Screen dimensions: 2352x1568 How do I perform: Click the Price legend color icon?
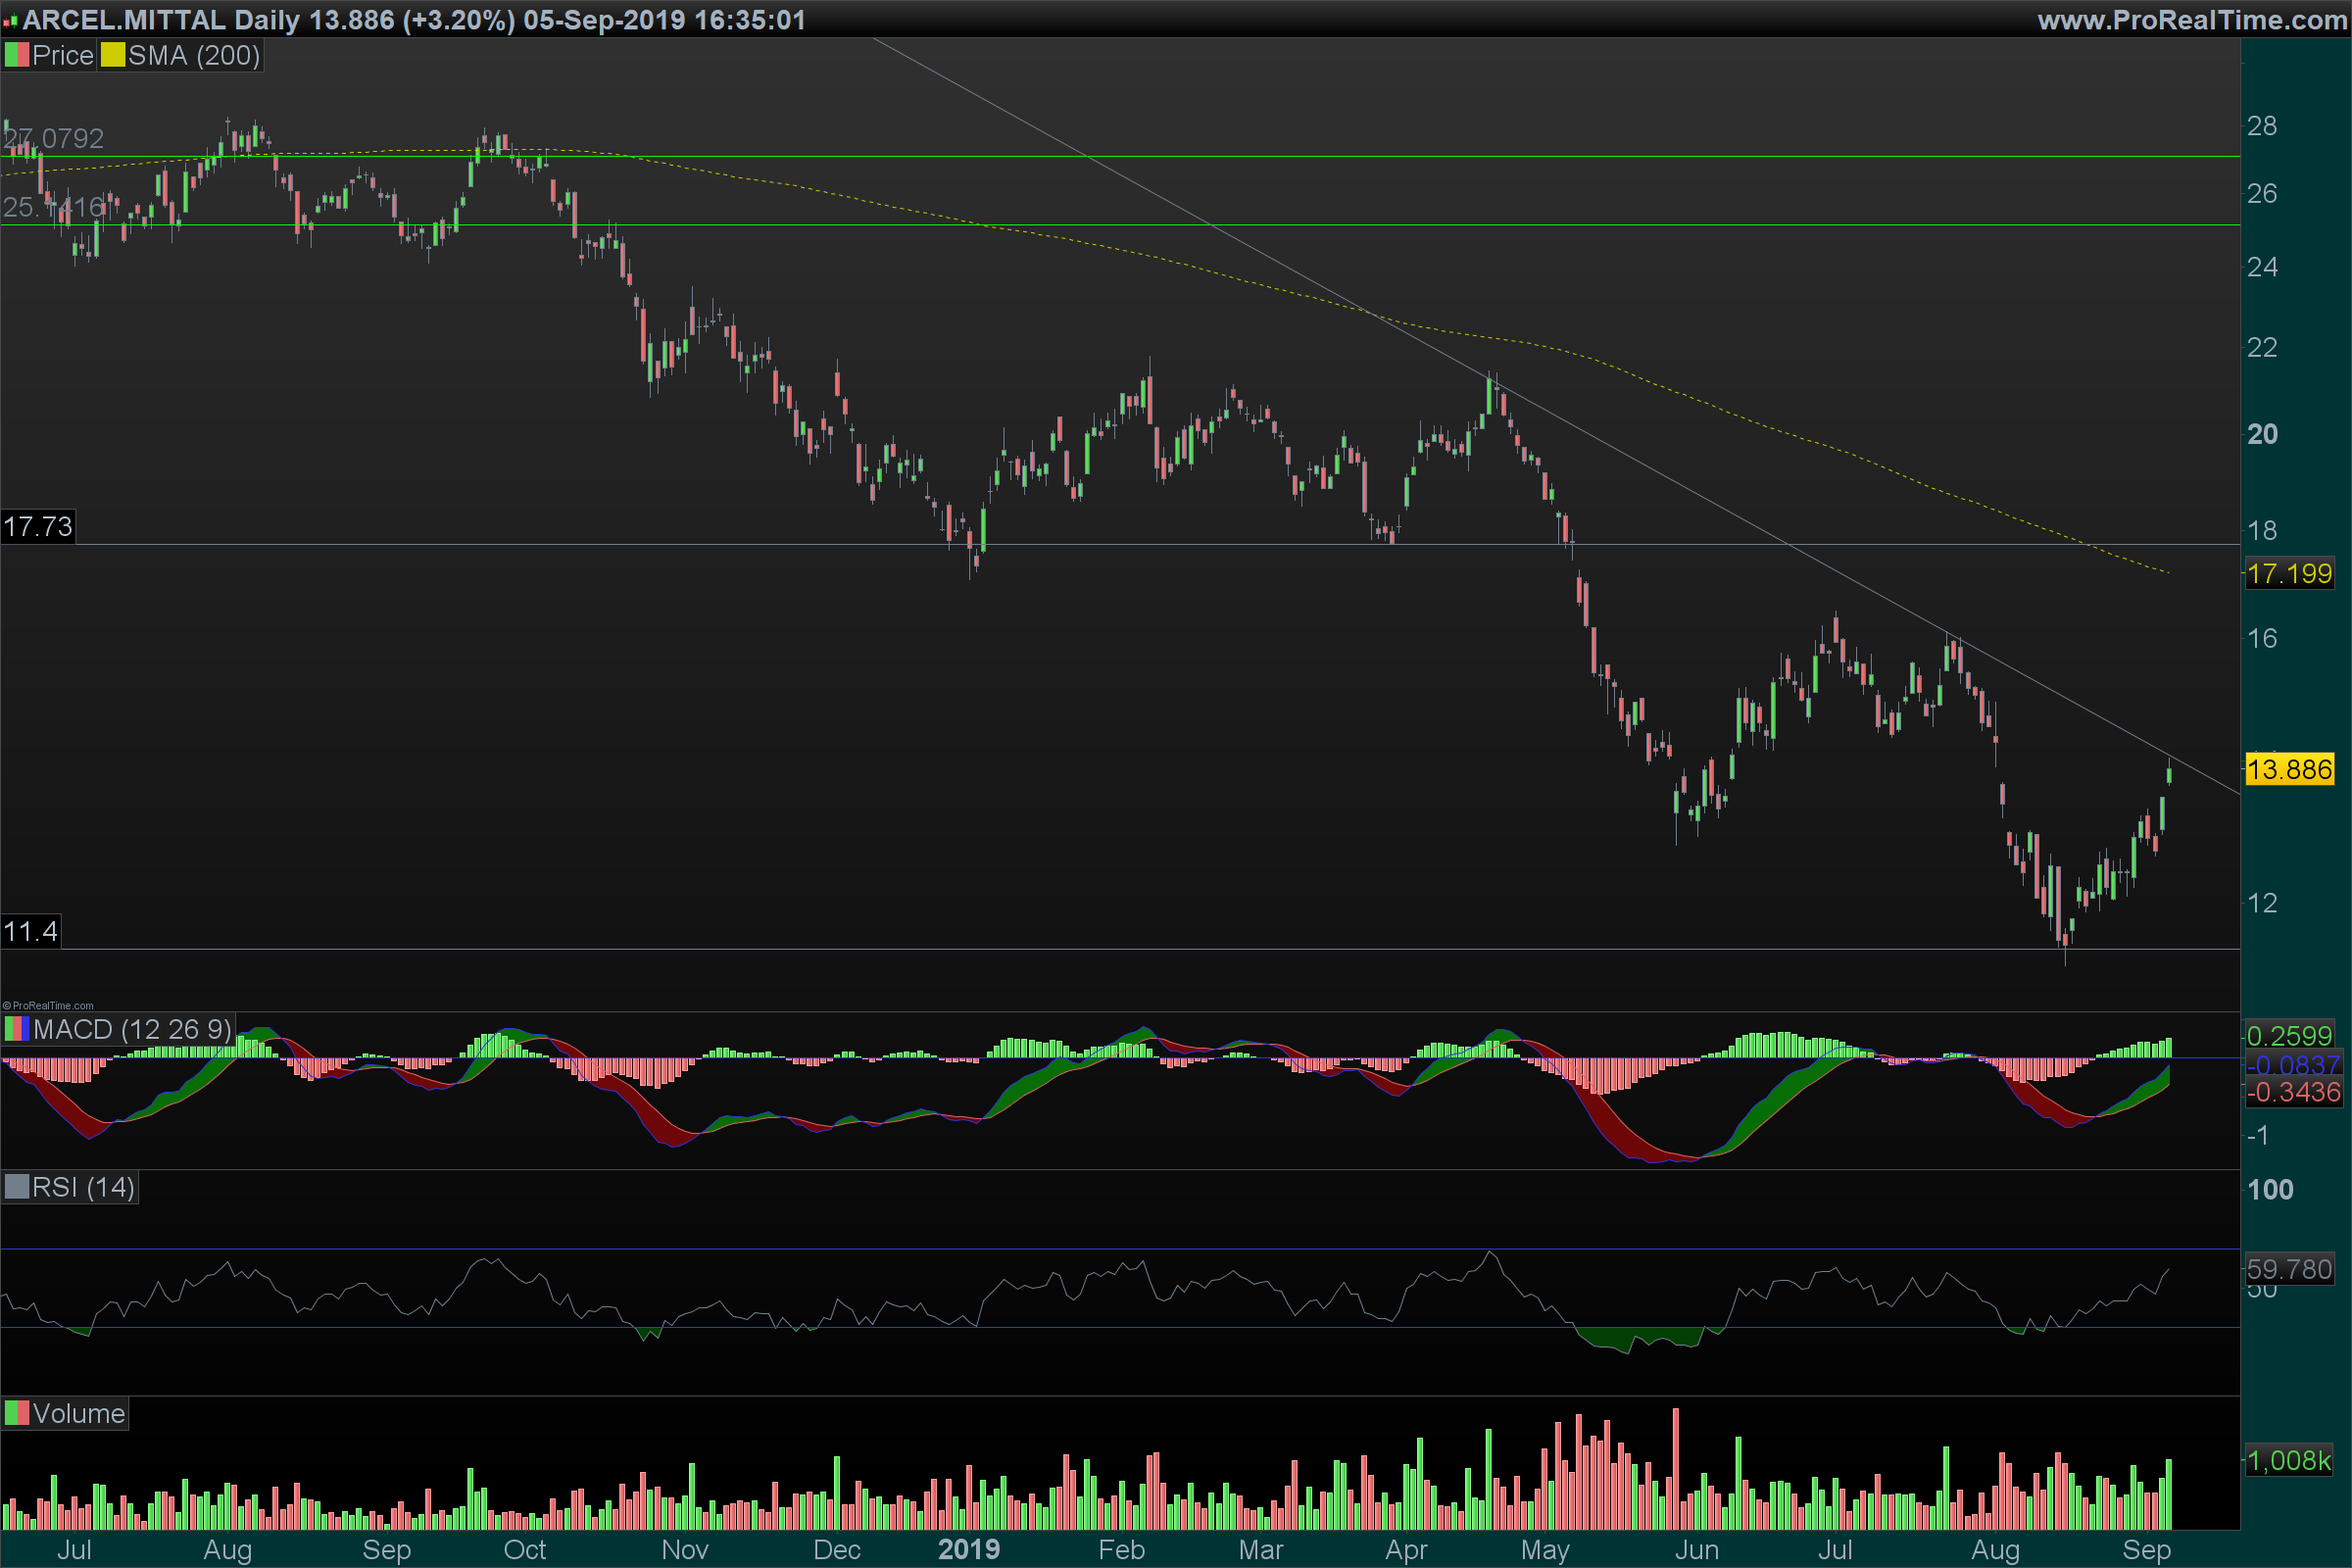pos(16,56)
